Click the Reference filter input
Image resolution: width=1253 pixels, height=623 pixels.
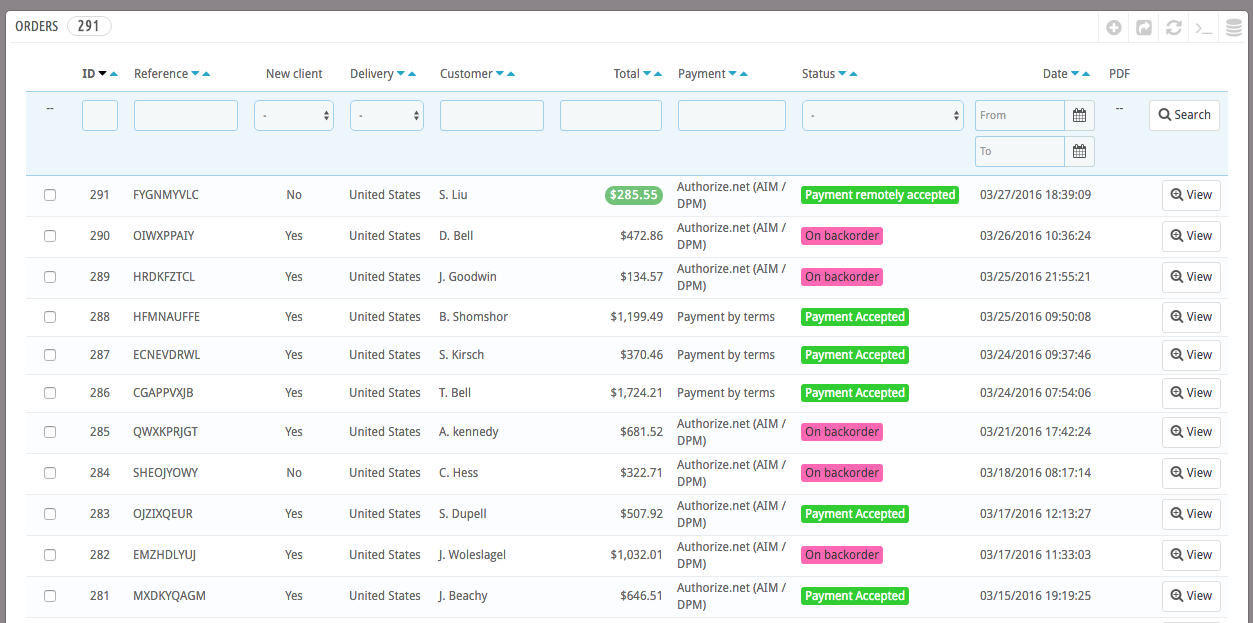tap(186, 115)
